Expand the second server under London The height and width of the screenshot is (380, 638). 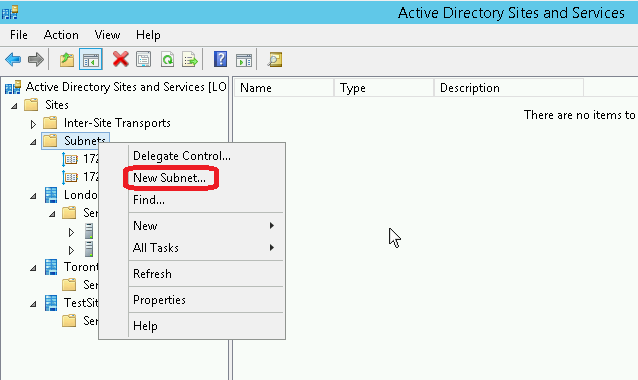pyautogui.click(x=71, y=250)
